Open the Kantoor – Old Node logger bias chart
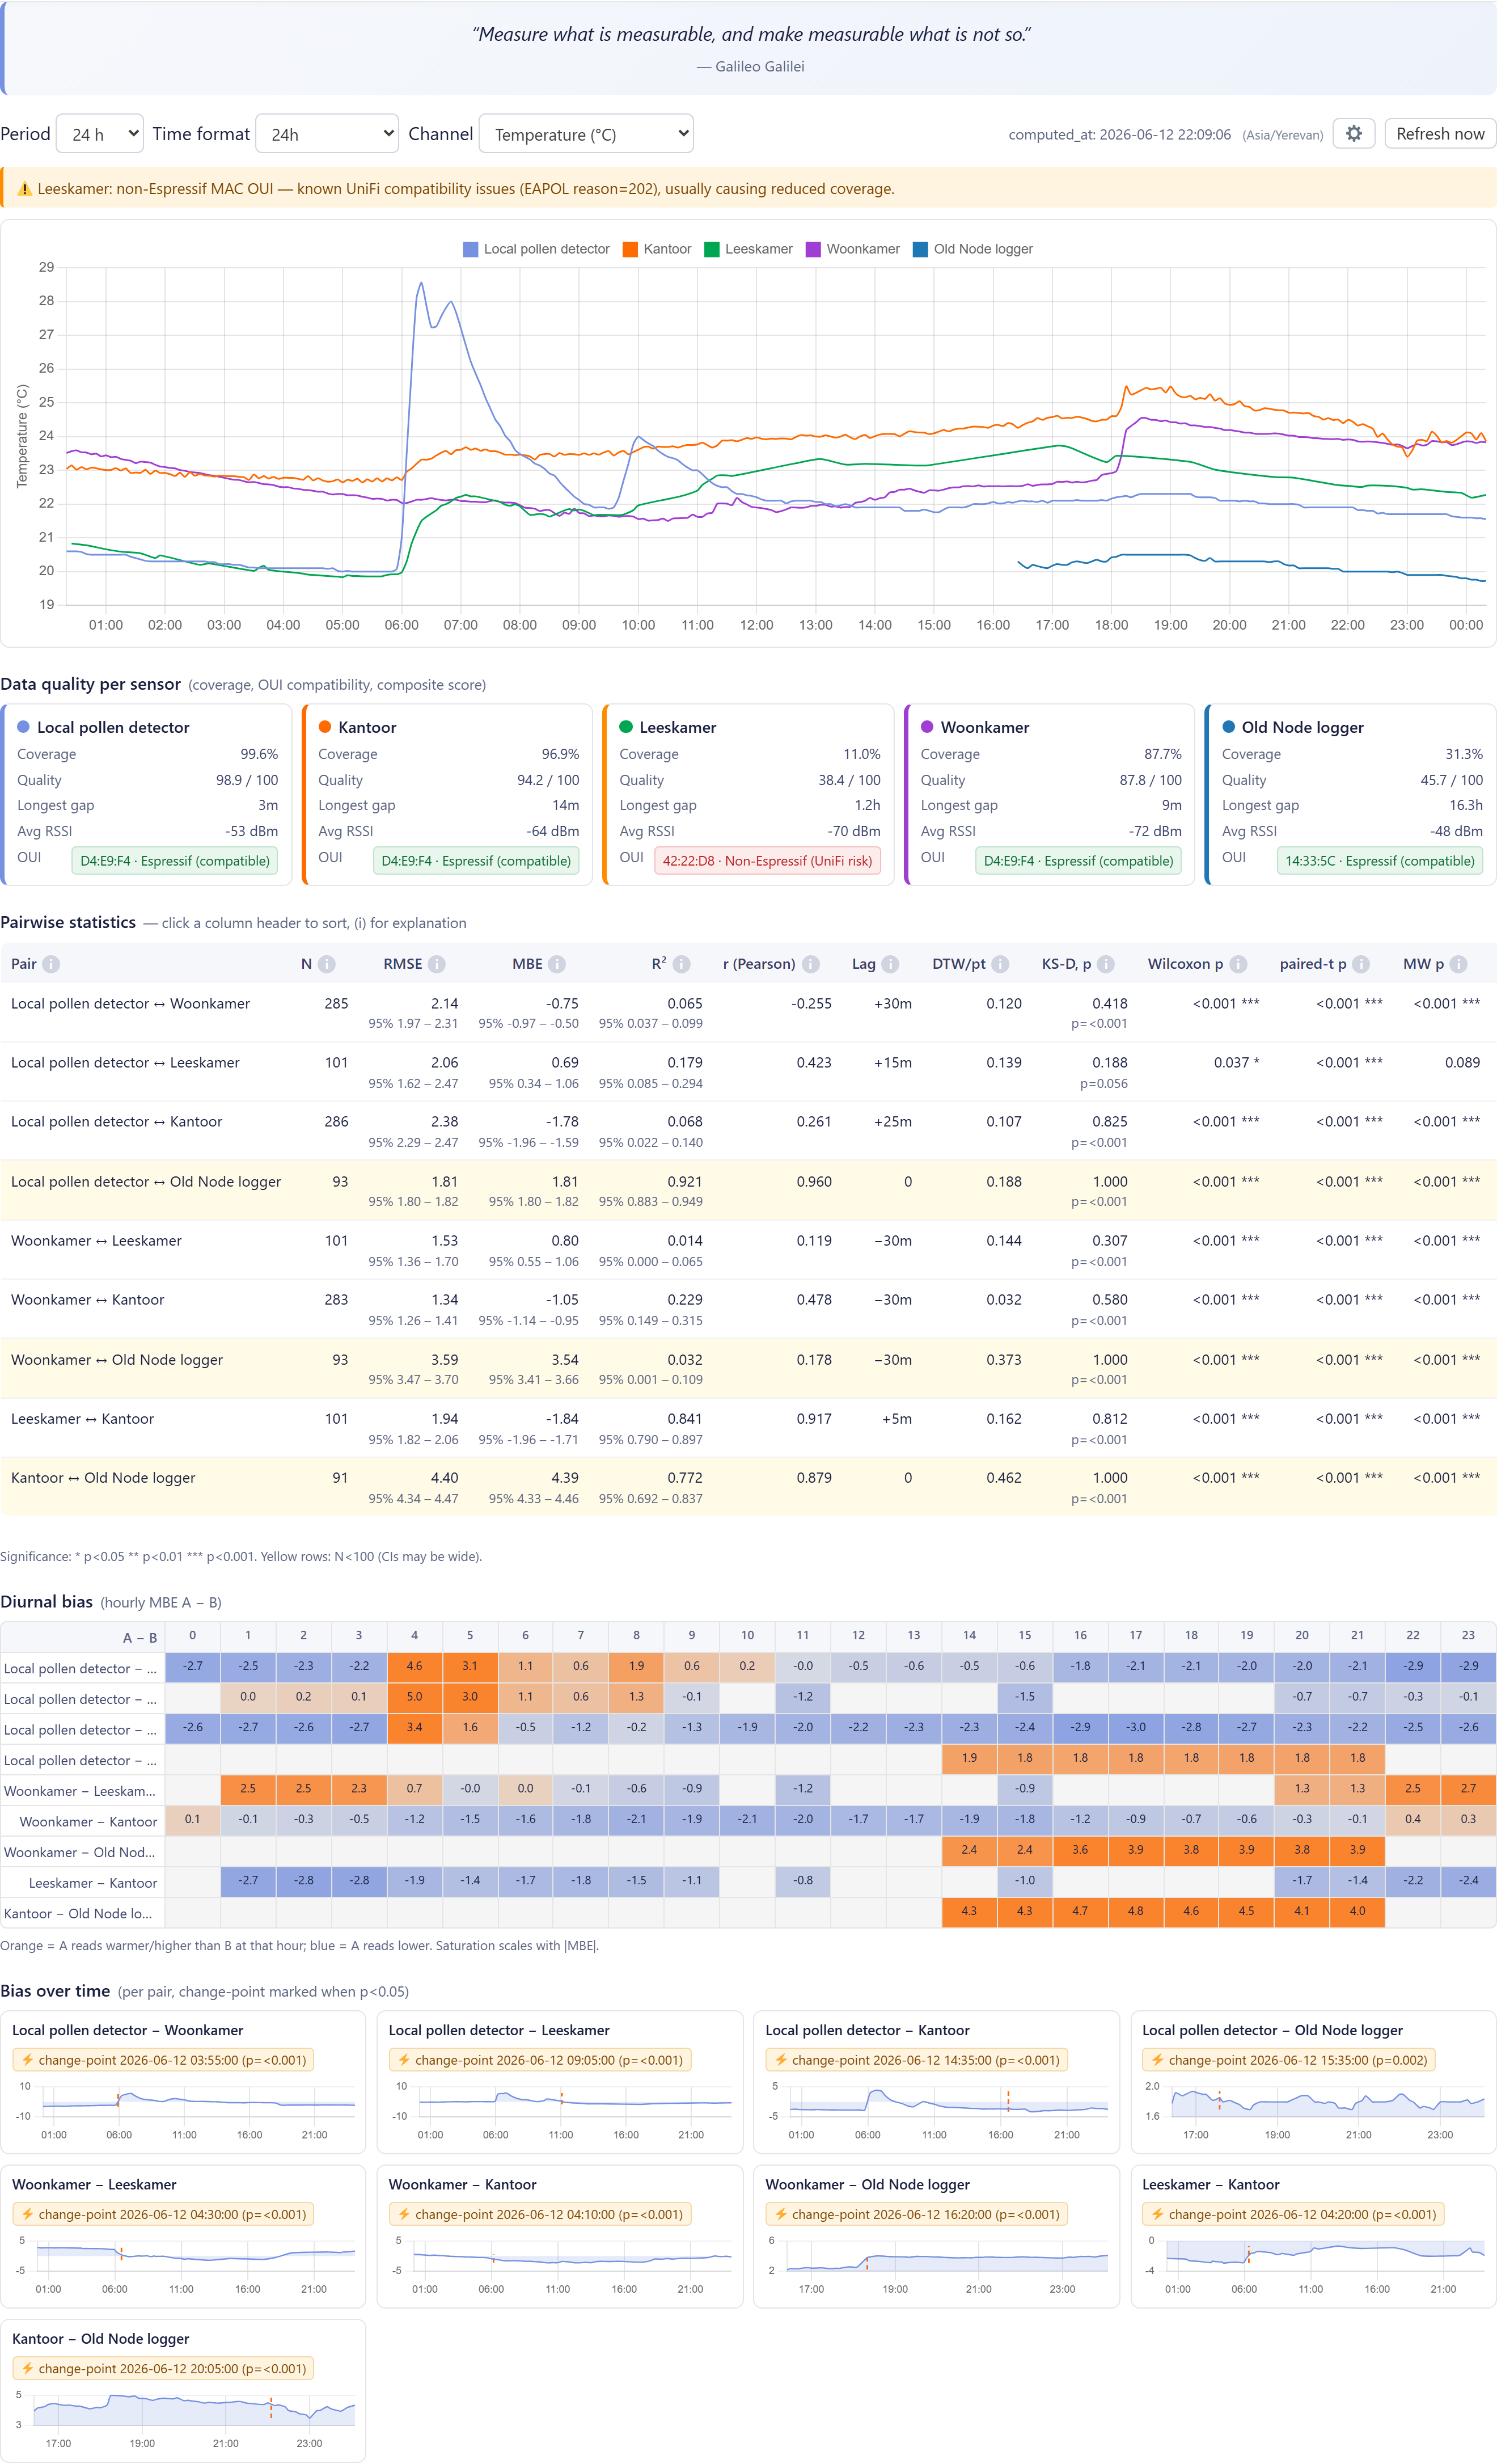 pyautogui.click(x=183, y=2390)
